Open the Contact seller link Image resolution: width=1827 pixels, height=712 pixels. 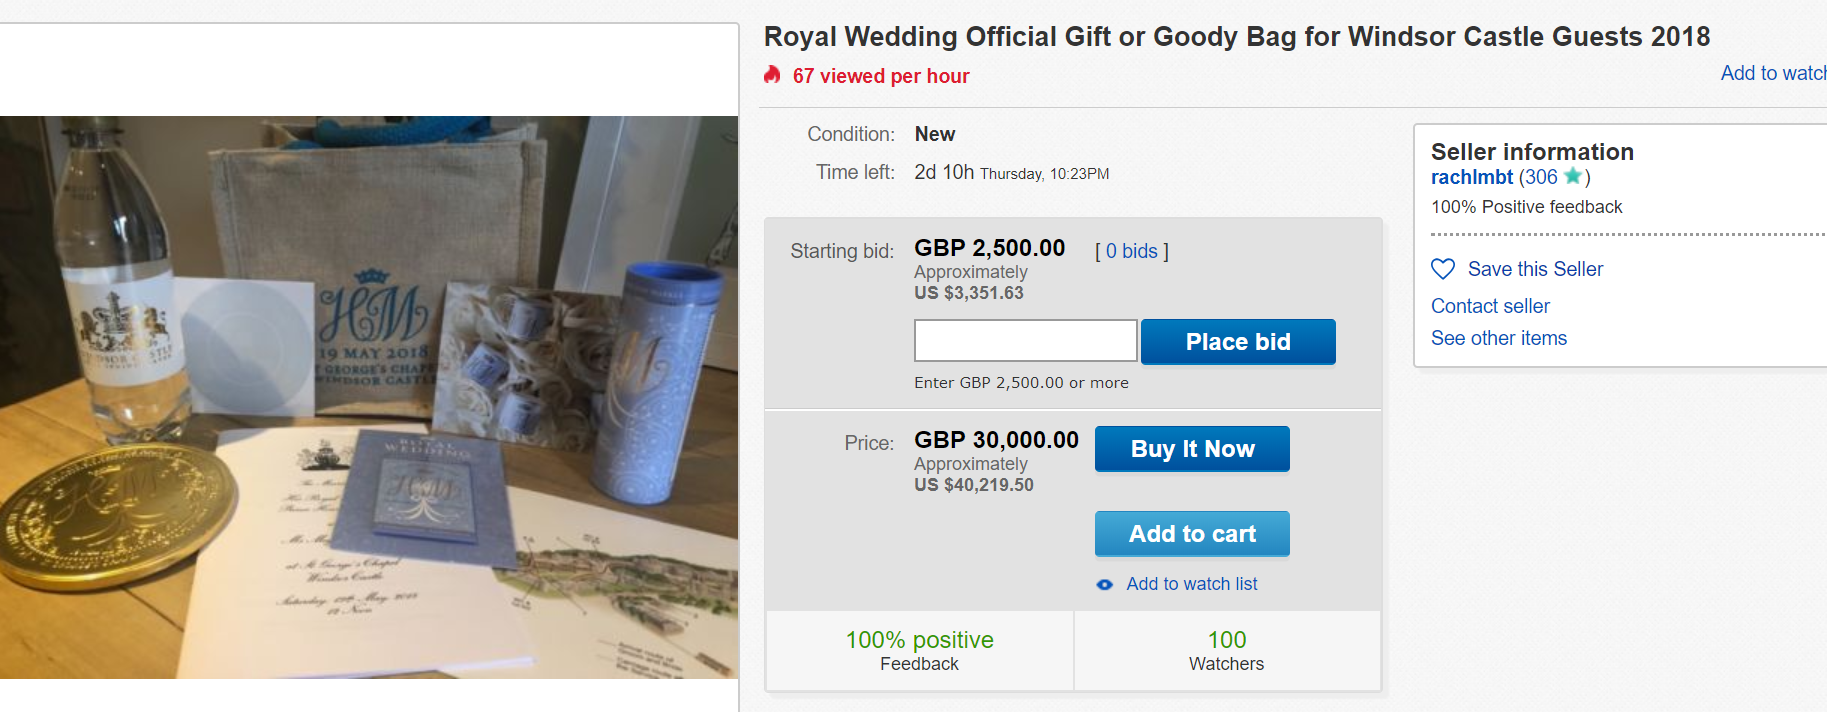click(1490, 306)
